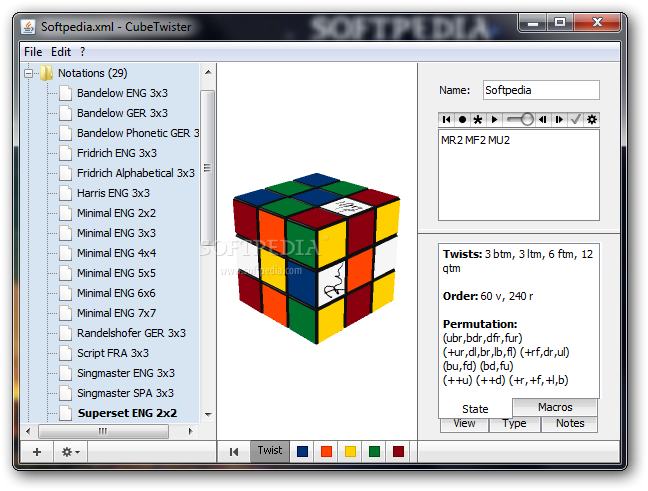Select Singmaster SPA 3x3 notation
648x491 pixels.
point(125,393)
